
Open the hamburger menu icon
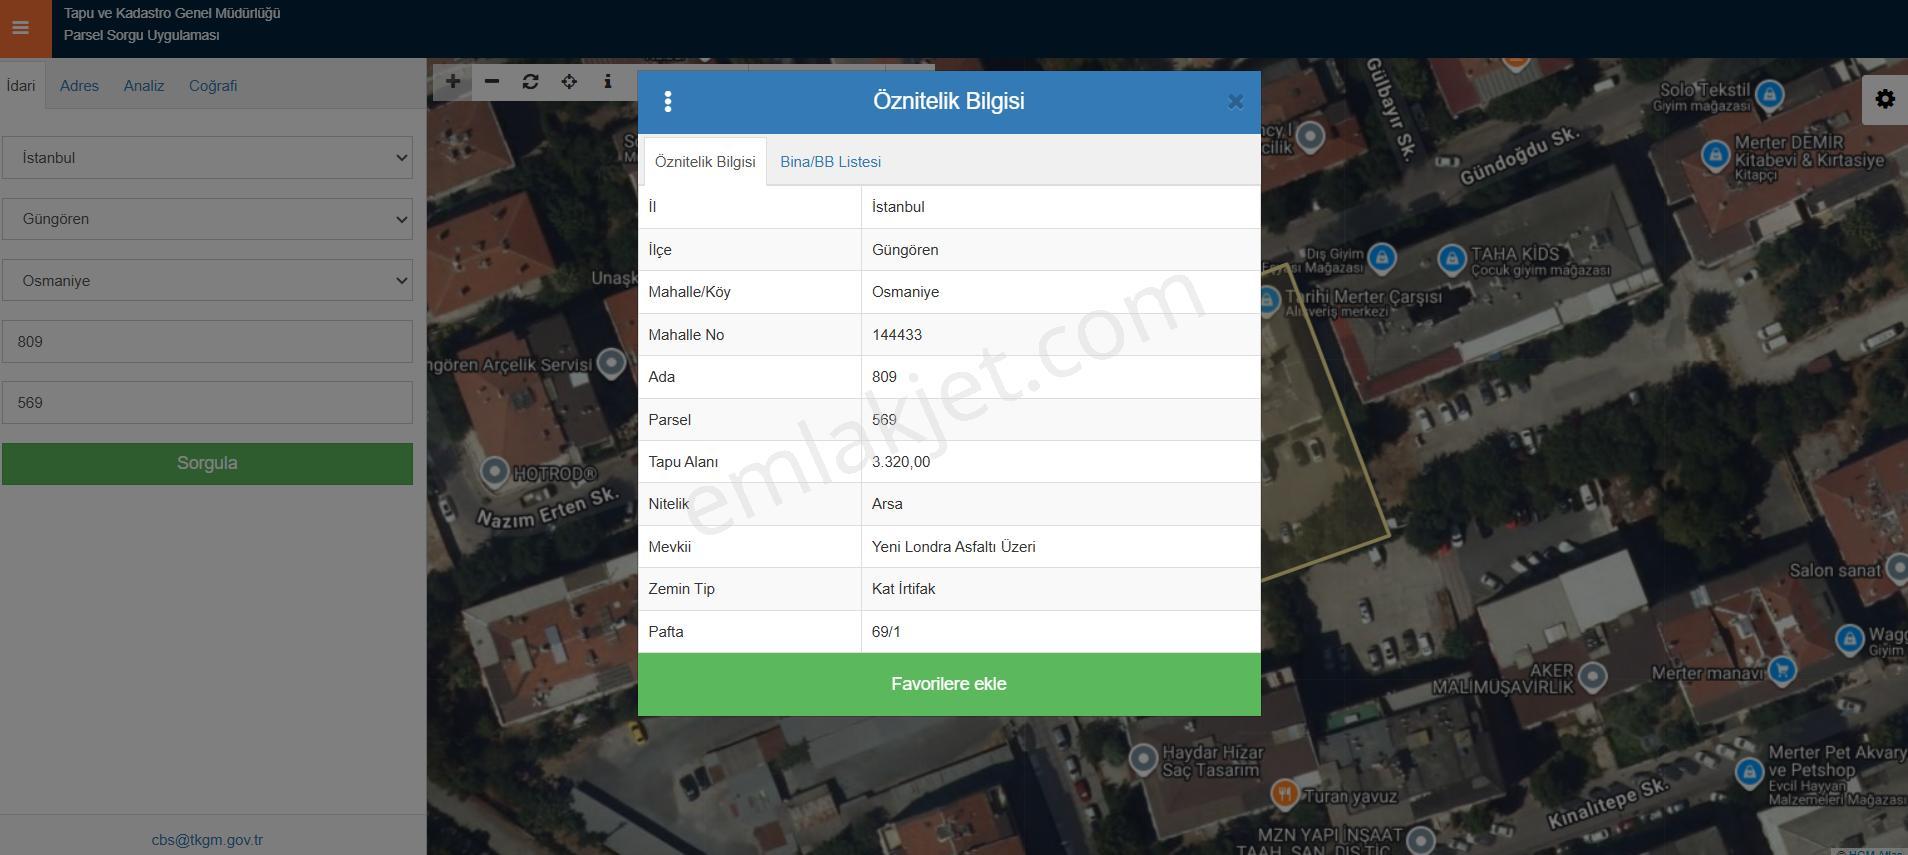click(x=21, y=28)
